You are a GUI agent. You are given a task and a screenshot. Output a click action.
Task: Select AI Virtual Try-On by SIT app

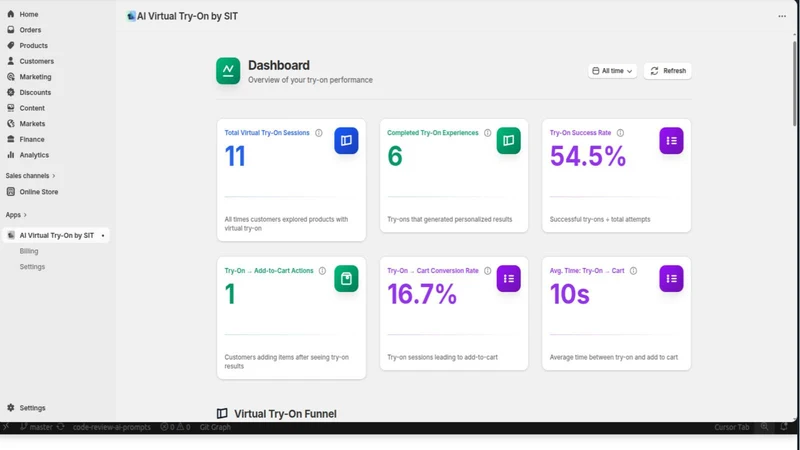click(x=56, y=235)
